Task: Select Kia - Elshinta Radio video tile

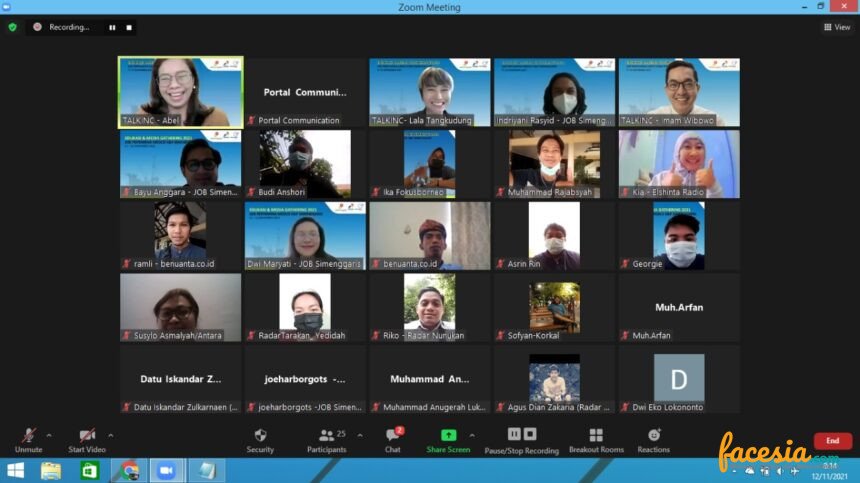Action: pyautogui.click(x=678, y=163)
